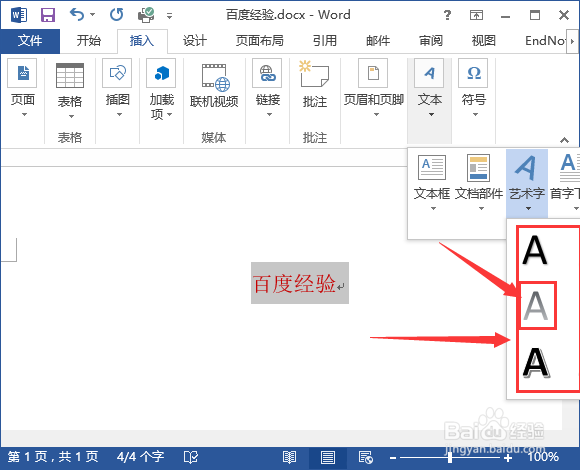Save the document with the floppy icon
Viewport: 580px width, 470px height.
48,15
